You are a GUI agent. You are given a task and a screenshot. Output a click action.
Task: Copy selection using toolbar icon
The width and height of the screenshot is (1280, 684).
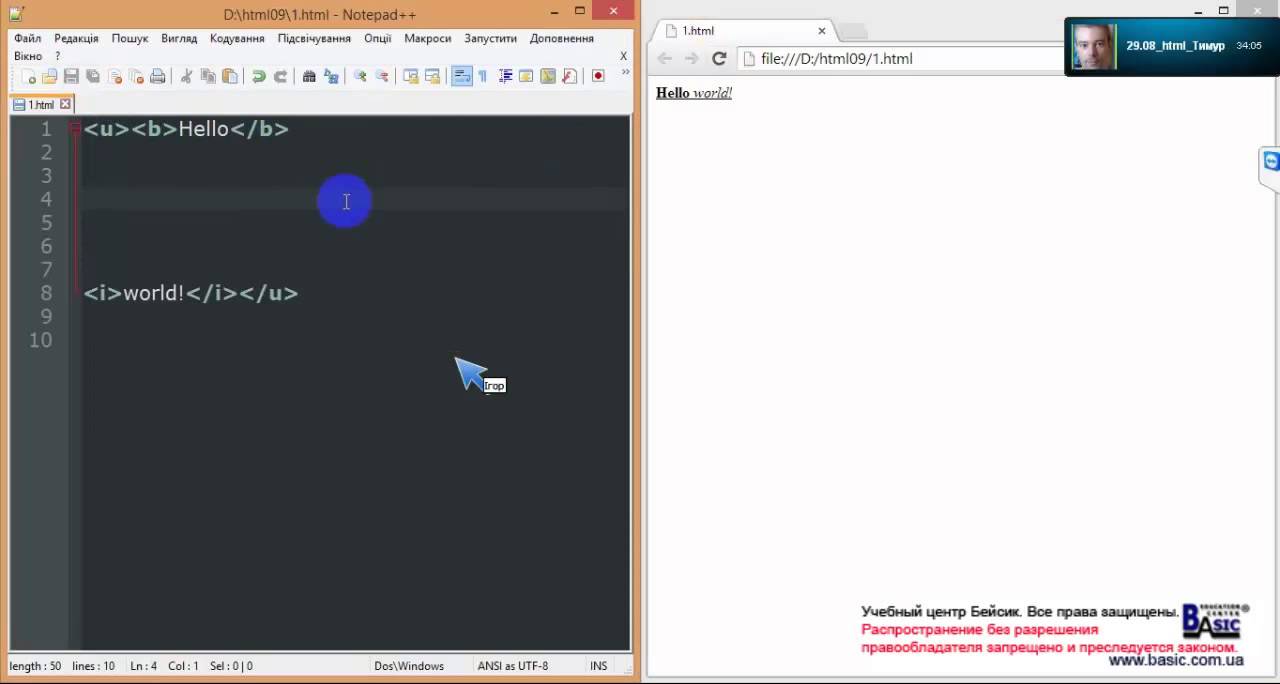pos(208,76)
